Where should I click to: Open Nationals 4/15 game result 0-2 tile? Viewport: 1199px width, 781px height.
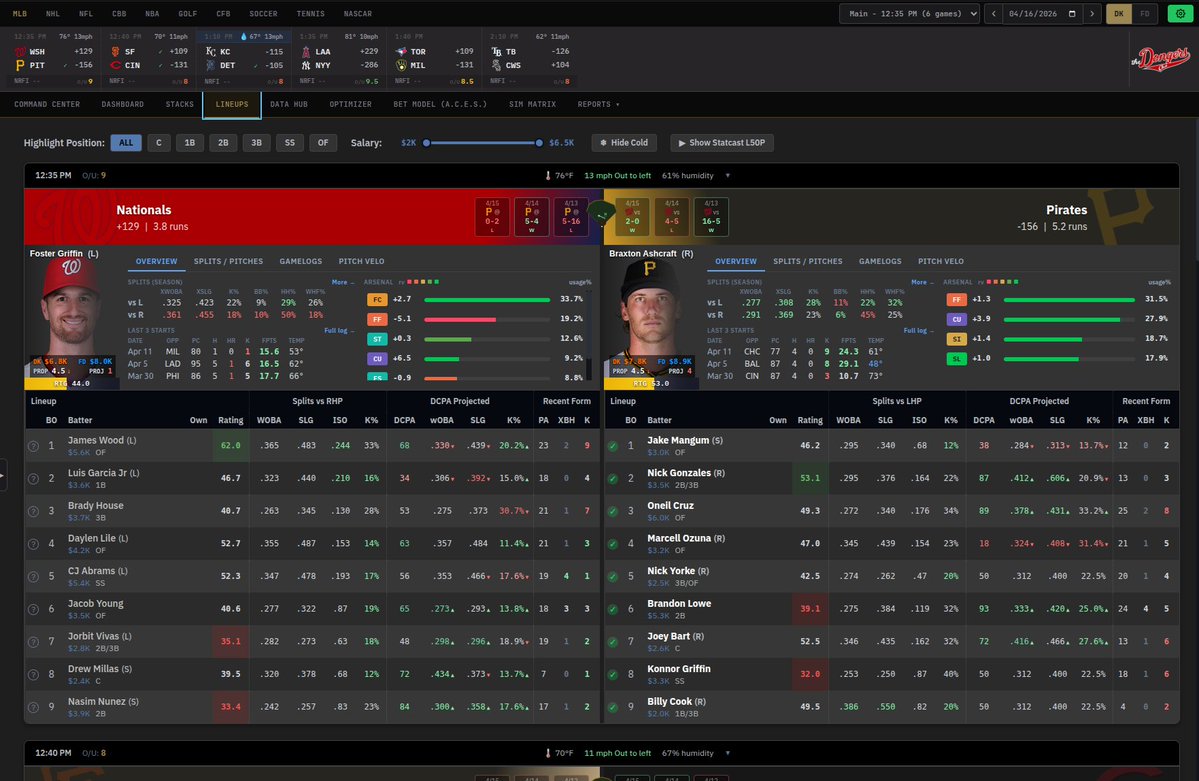click(492, 217)
